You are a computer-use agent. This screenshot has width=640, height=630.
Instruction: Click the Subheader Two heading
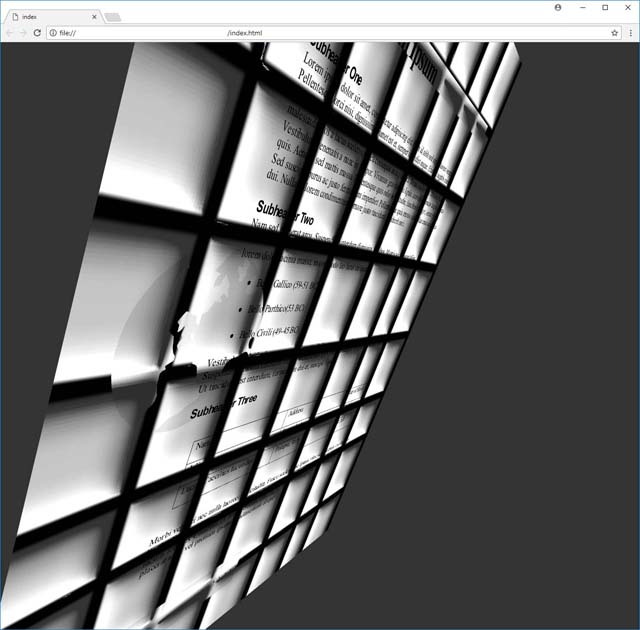click(x=292, y=213)
